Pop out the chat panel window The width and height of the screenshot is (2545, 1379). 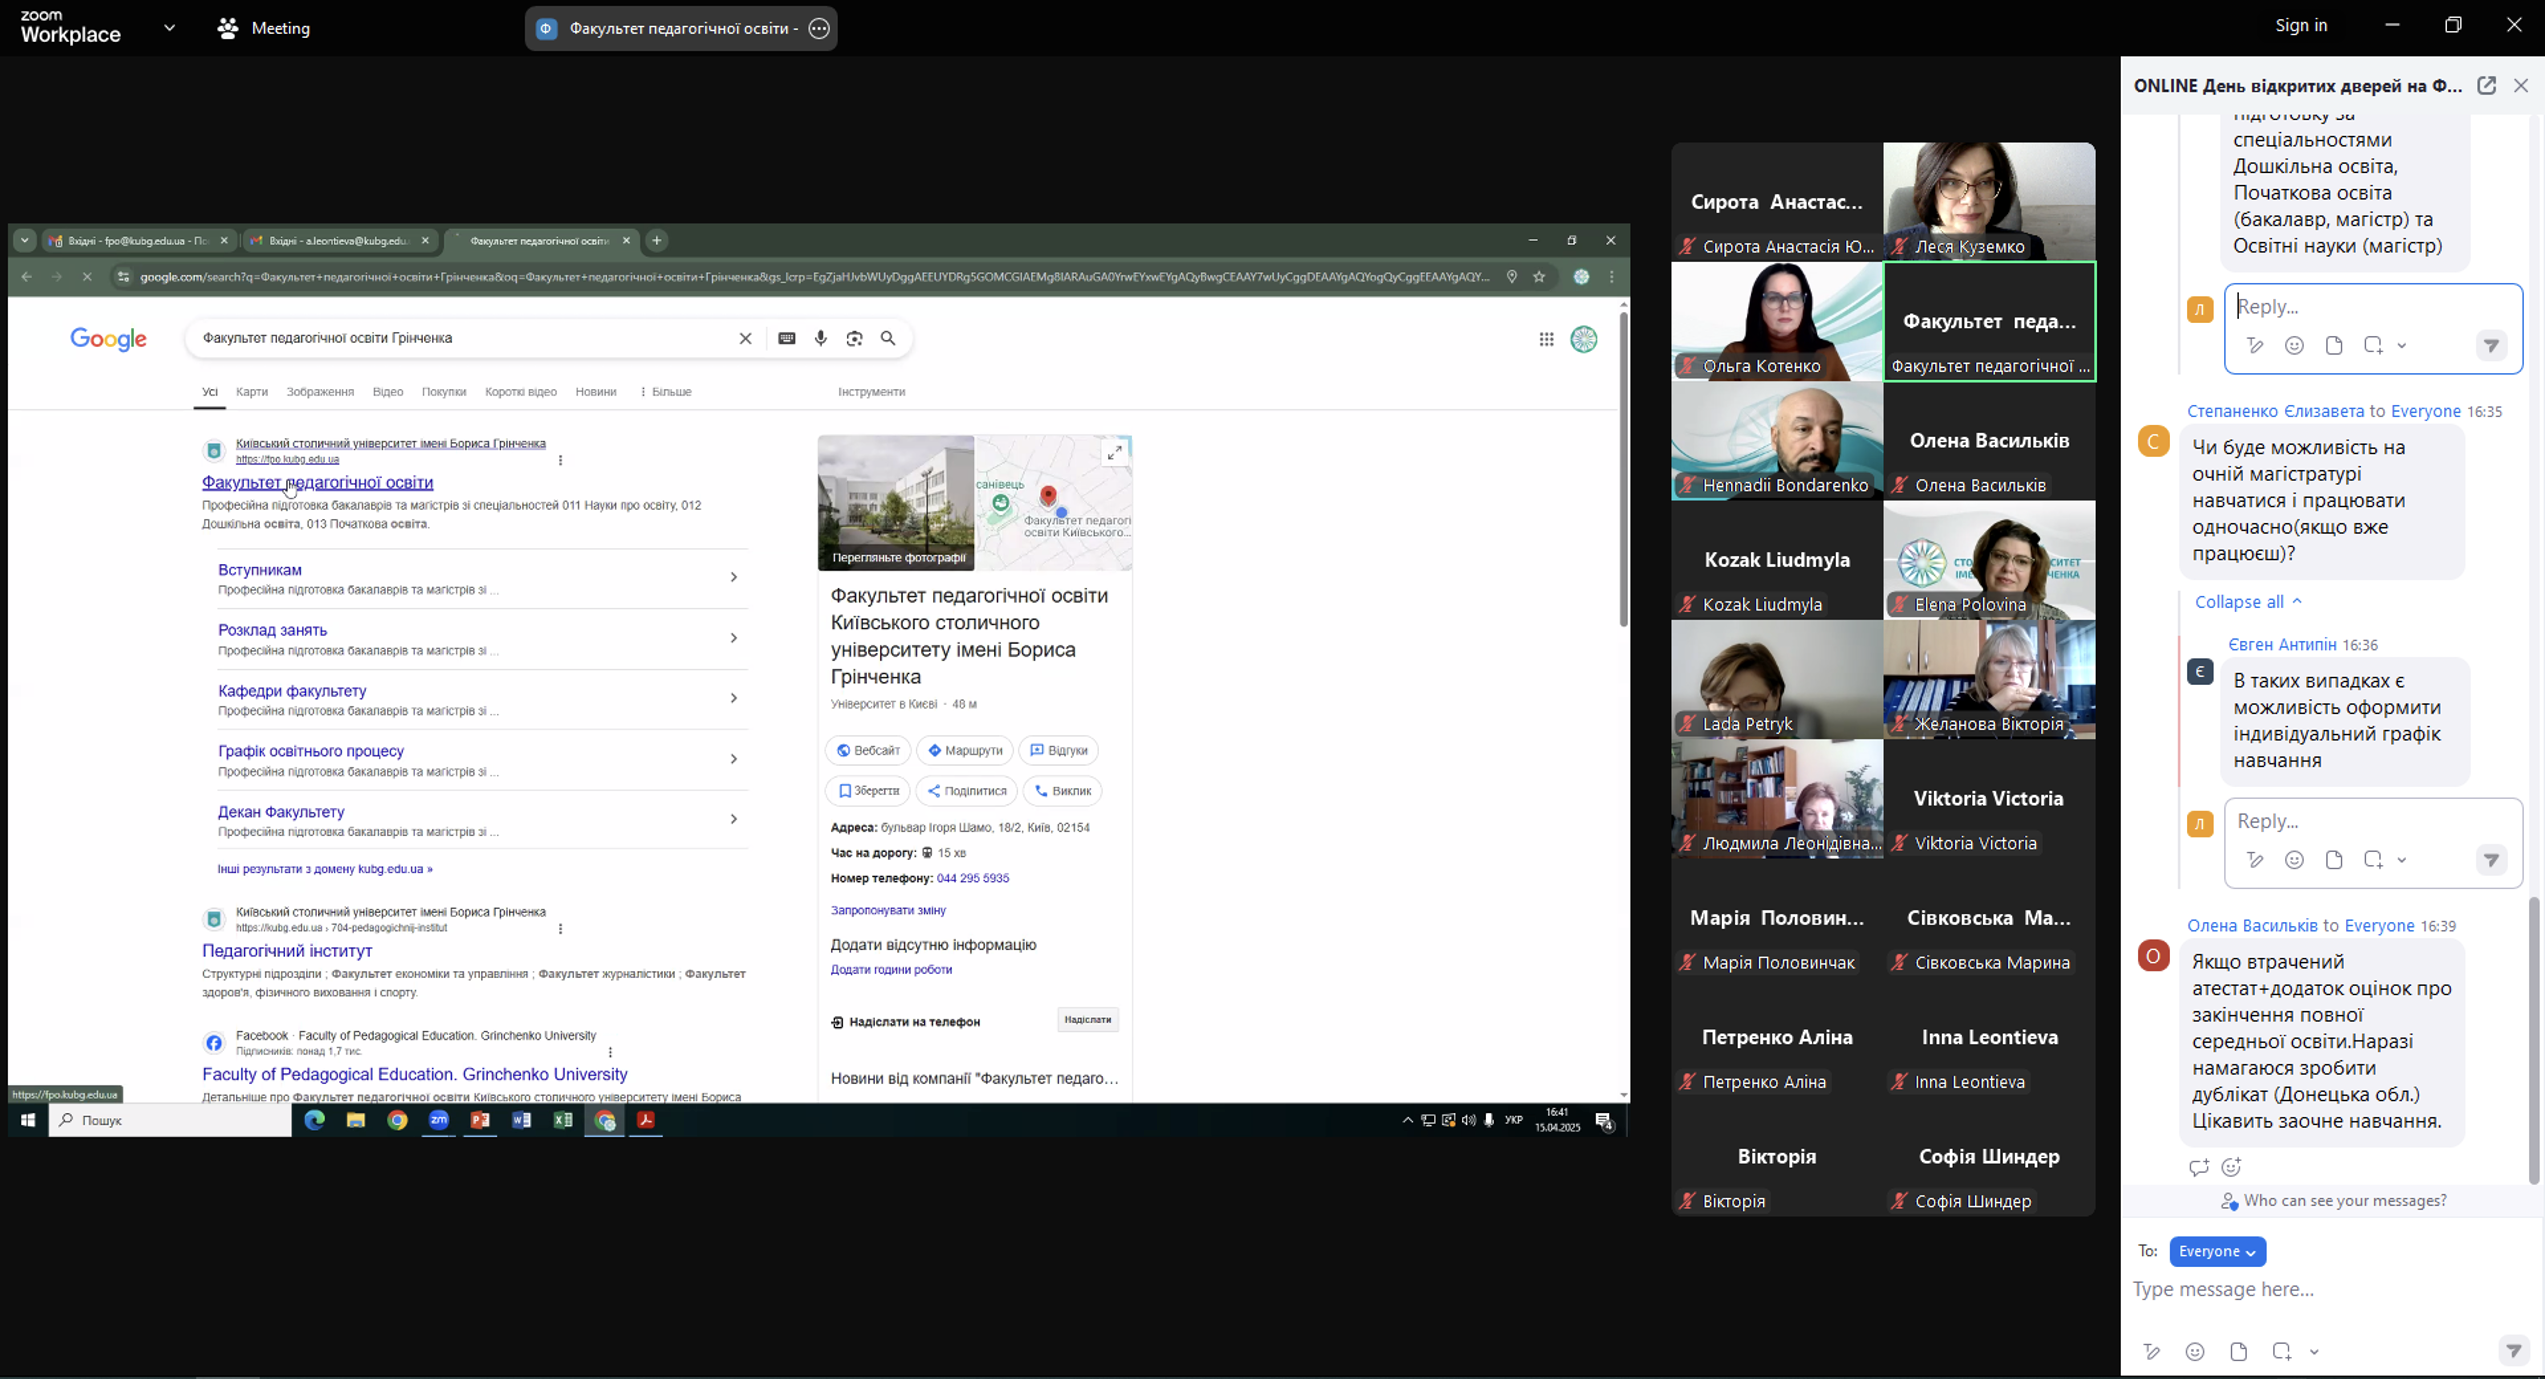(2486, 86)
